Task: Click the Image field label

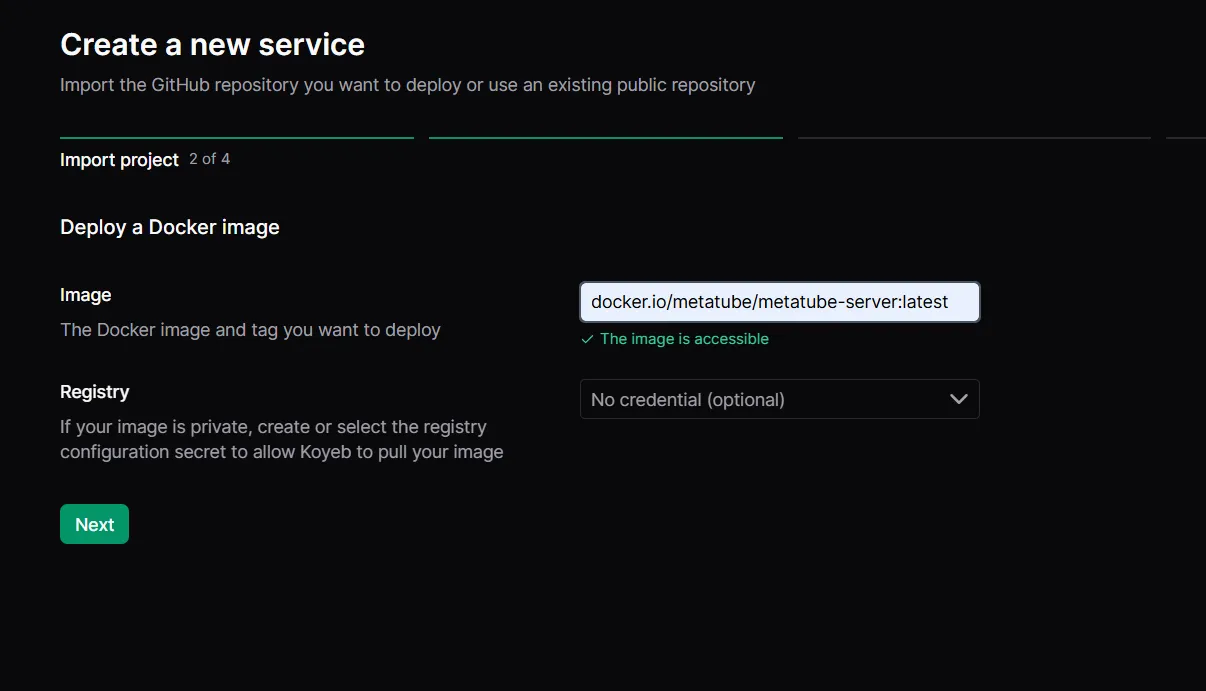Action: (86, 295)
